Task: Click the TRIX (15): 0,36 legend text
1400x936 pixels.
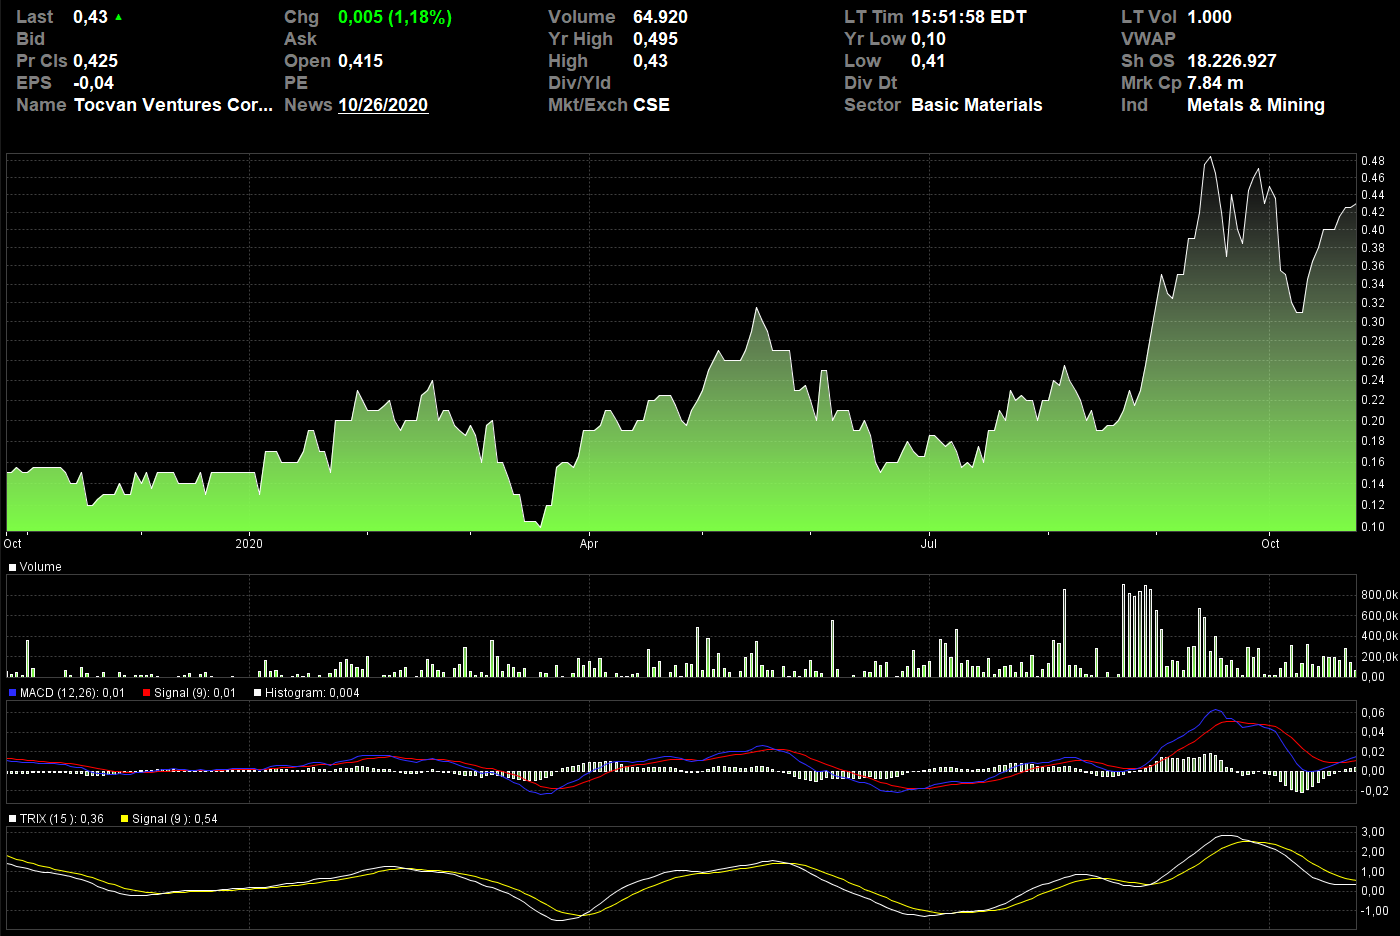Action: pos(62,819)
